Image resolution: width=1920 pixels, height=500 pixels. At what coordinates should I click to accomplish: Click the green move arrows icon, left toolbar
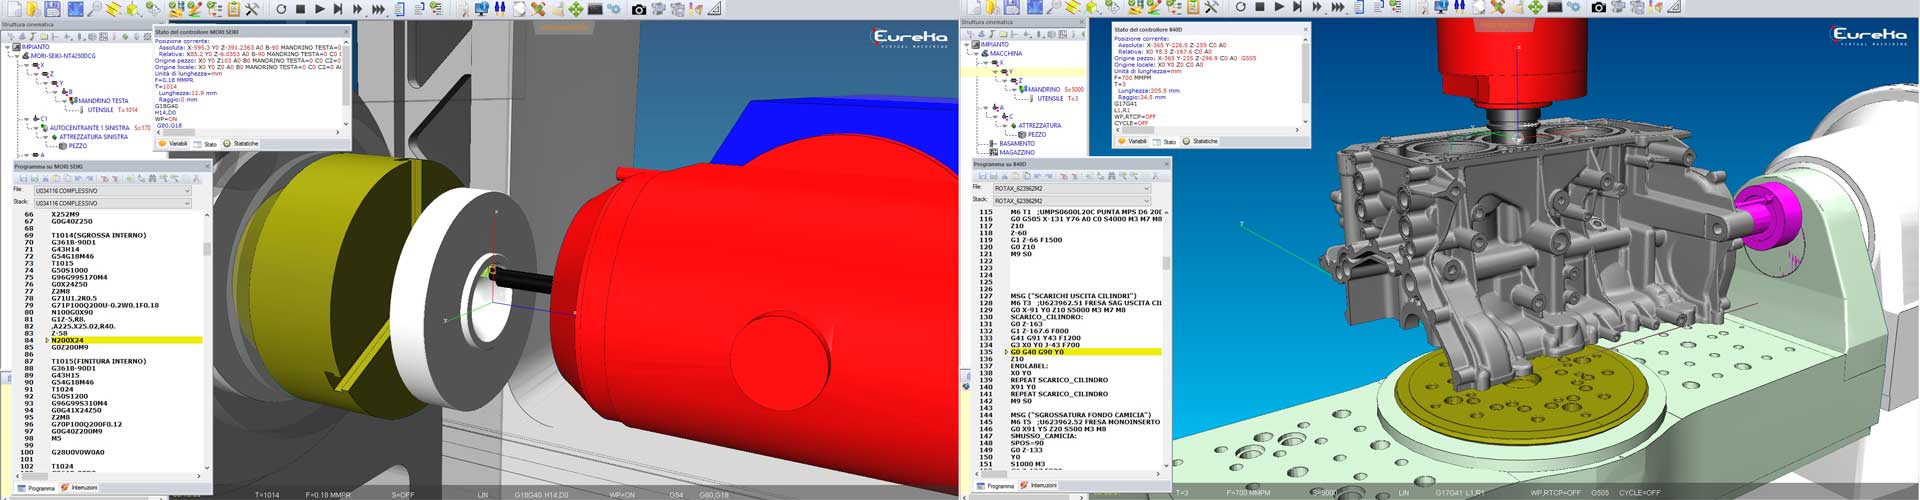pyautogui.click(x=576, y=9)
